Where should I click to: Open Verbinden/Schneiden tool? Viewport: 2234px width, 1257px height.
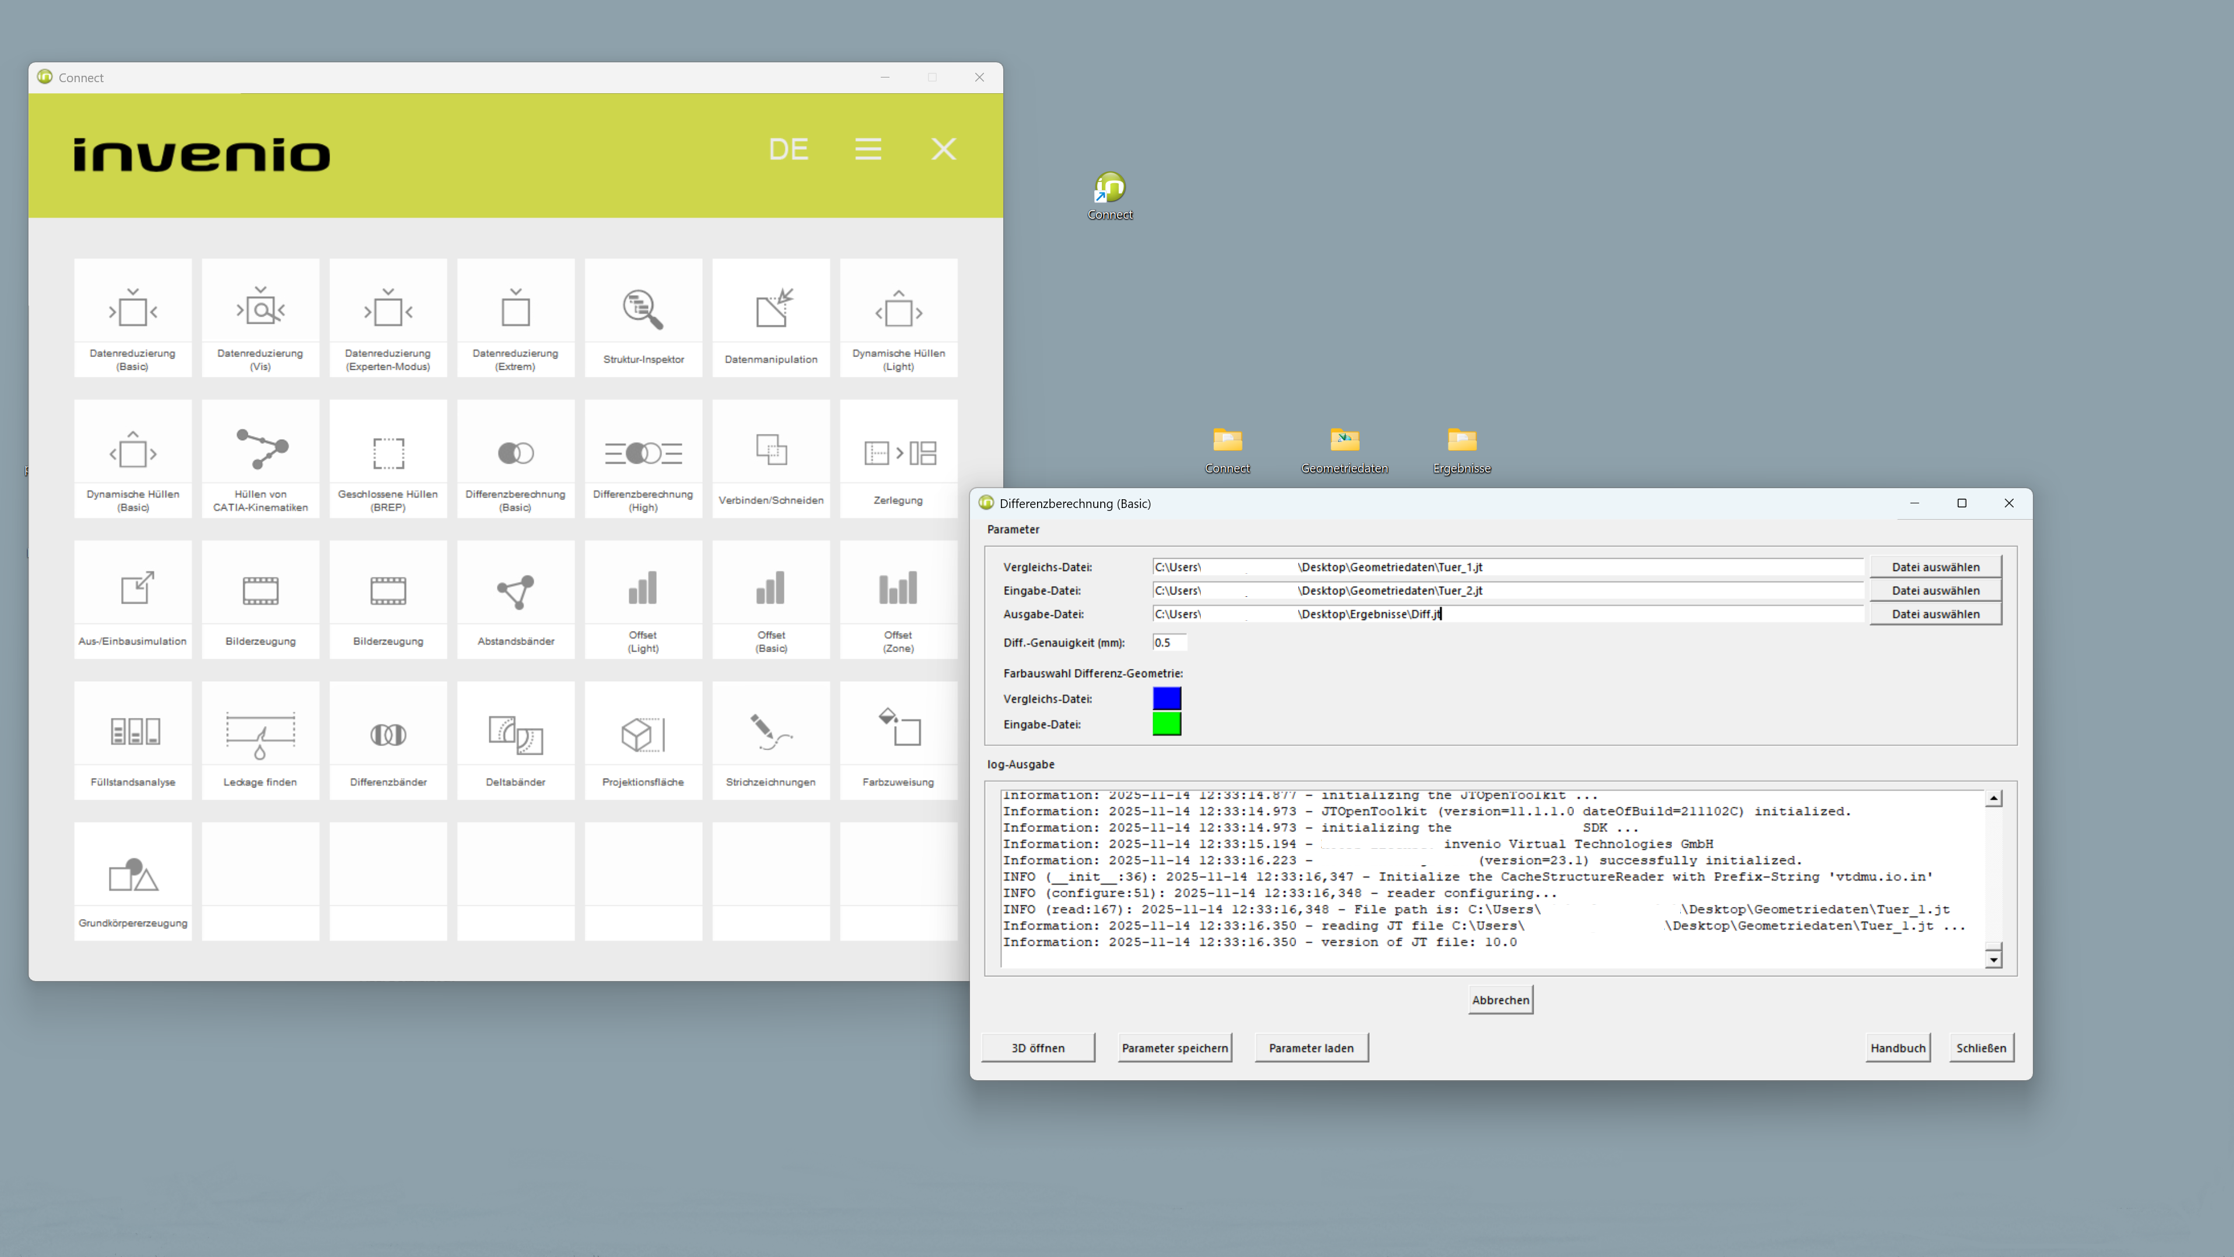click(x=771, y=459)
